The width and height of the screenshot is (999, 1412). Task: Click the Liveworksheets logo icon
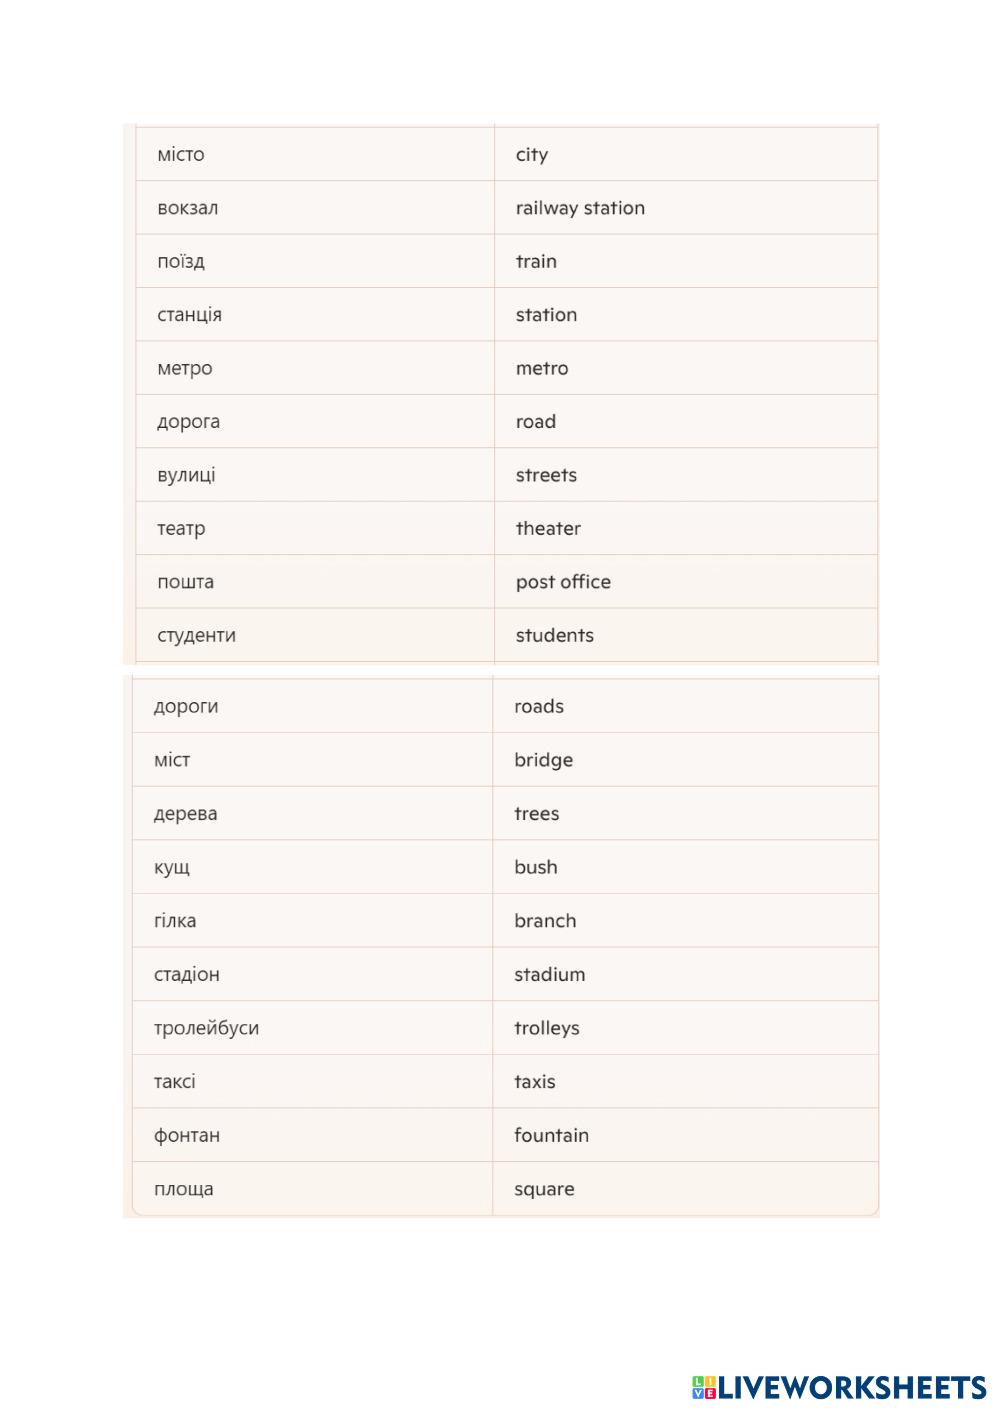[x=704, y=1387]
